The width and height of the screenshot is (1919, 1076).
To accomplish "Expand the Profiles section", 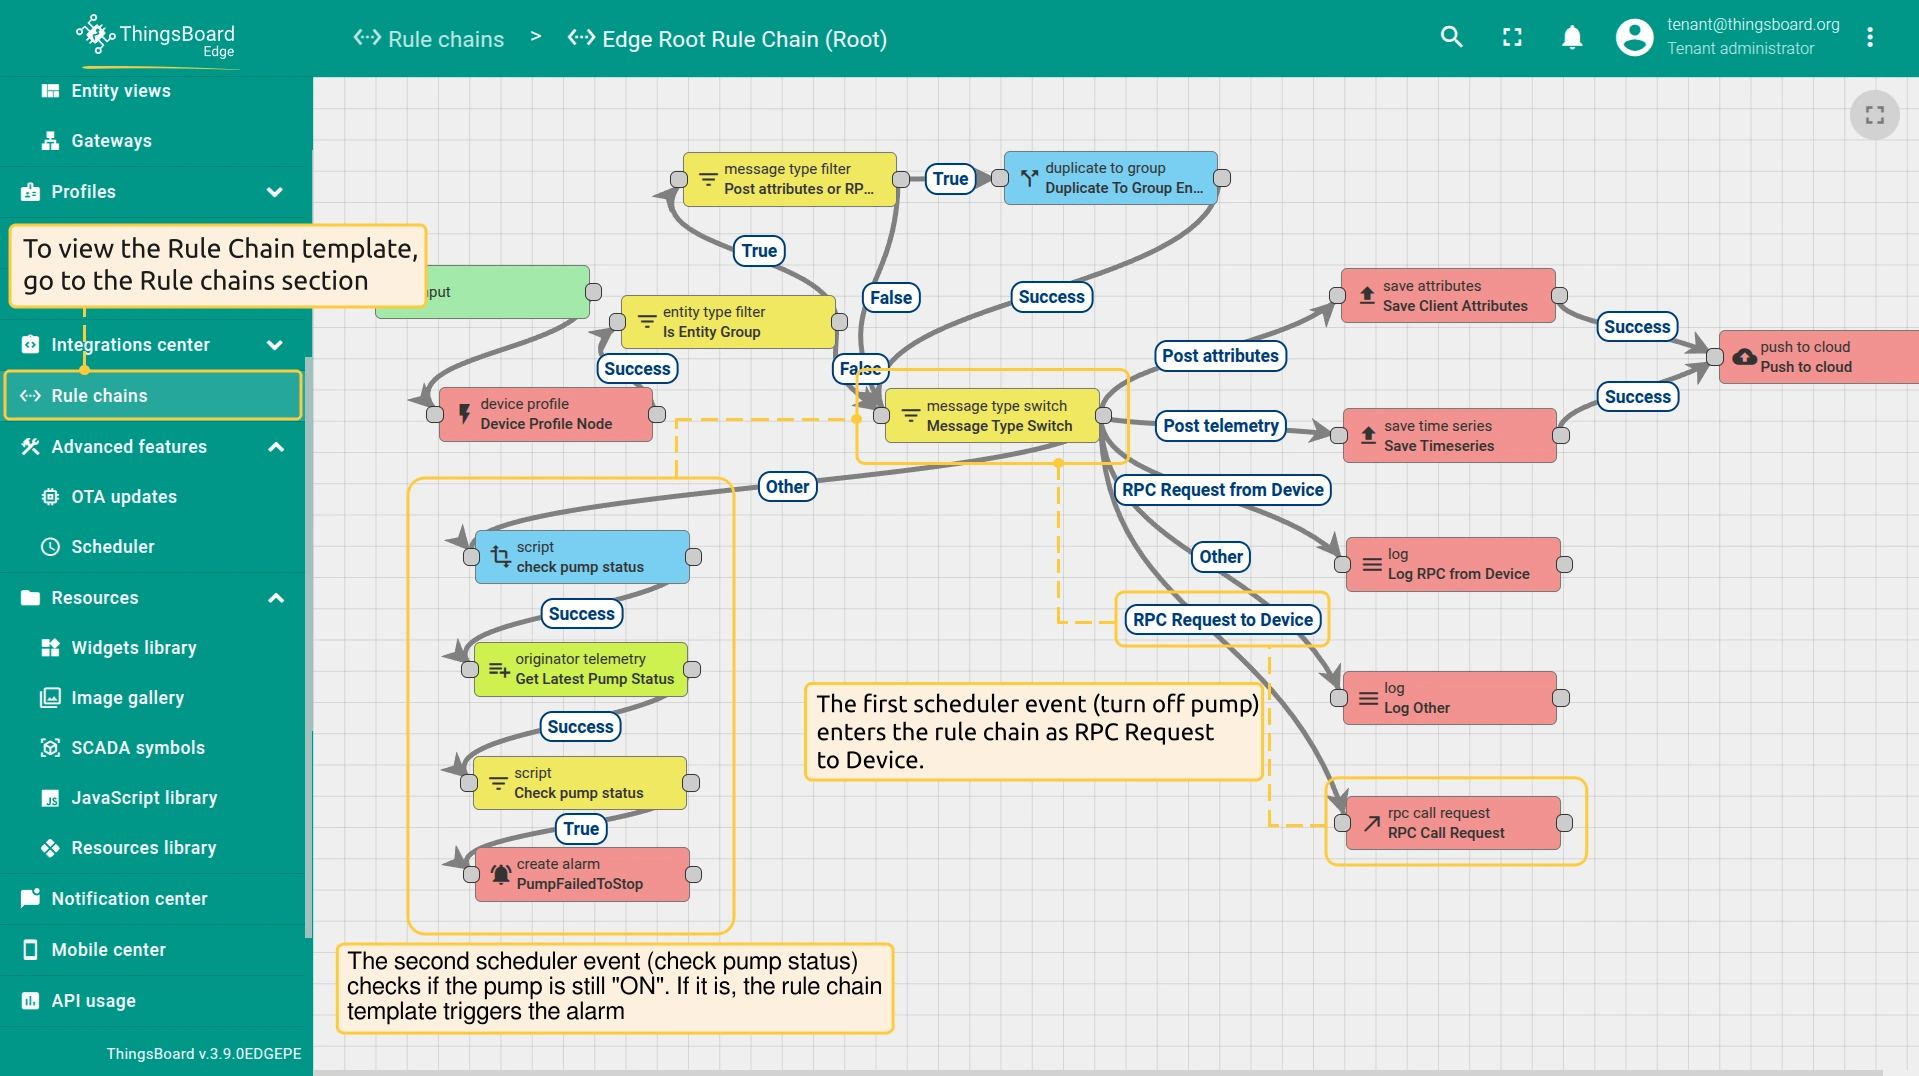I will (x=274, y=192).
